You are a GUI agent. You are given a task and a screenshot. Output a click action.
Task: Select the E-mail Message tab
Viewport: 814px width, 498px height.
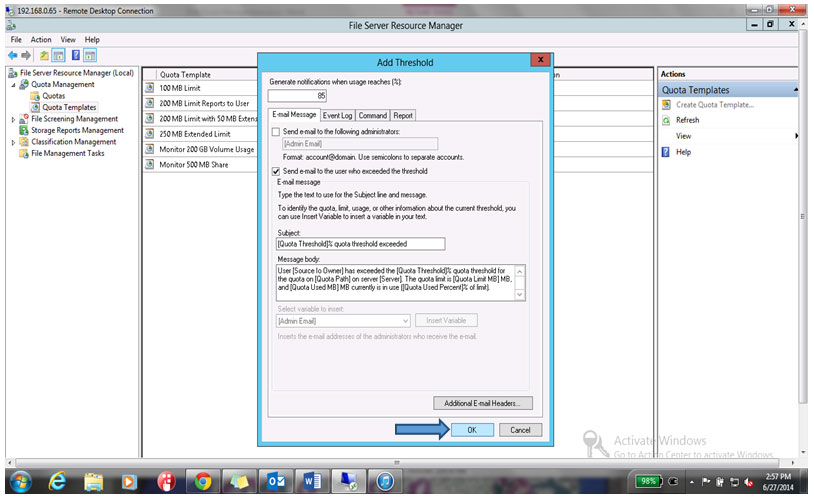(x=294, y=114)
